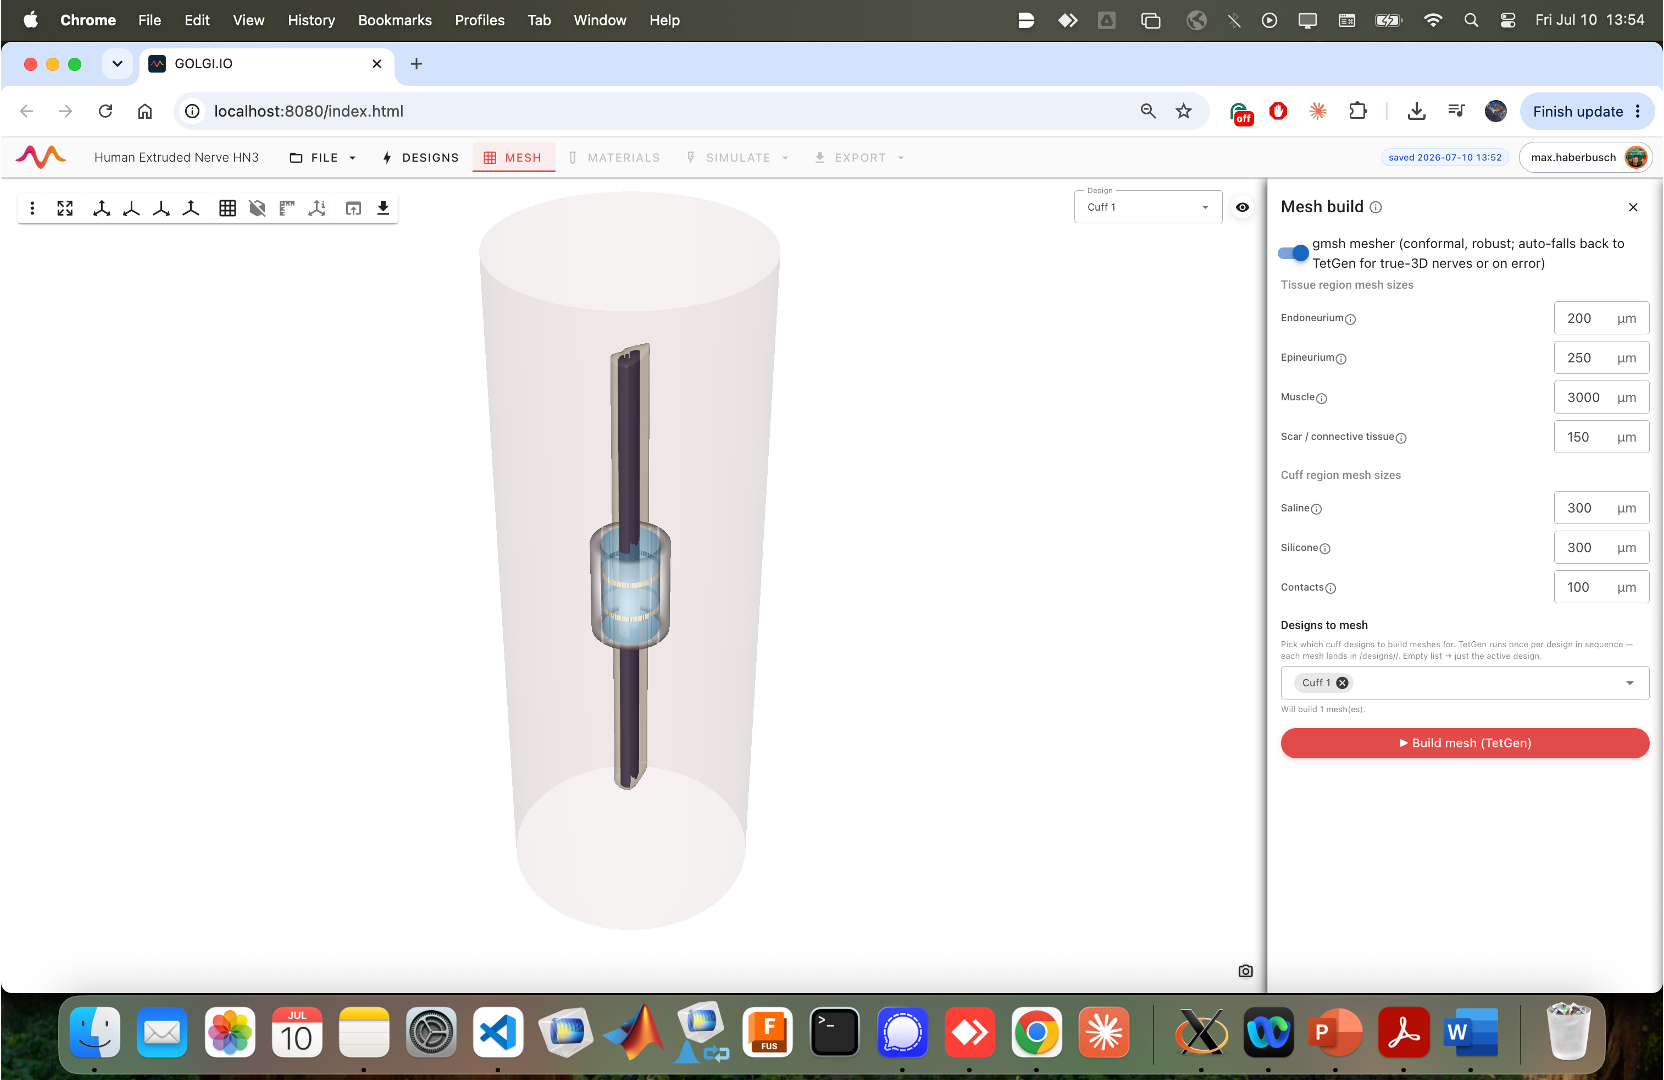Toggle design visibility with the eye icon
Image resolution: width=1664 pixels, height=1080 pixels.
(x=1242, y=207)
